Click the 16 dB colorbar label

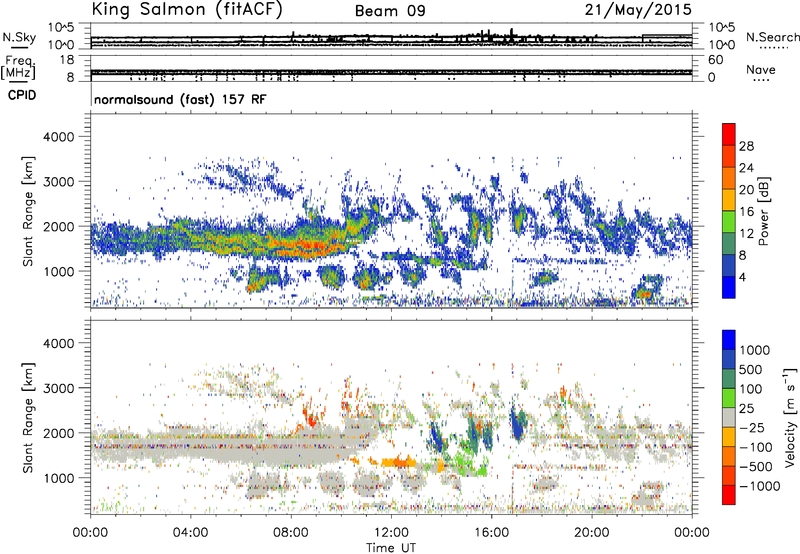coord(746,212)
